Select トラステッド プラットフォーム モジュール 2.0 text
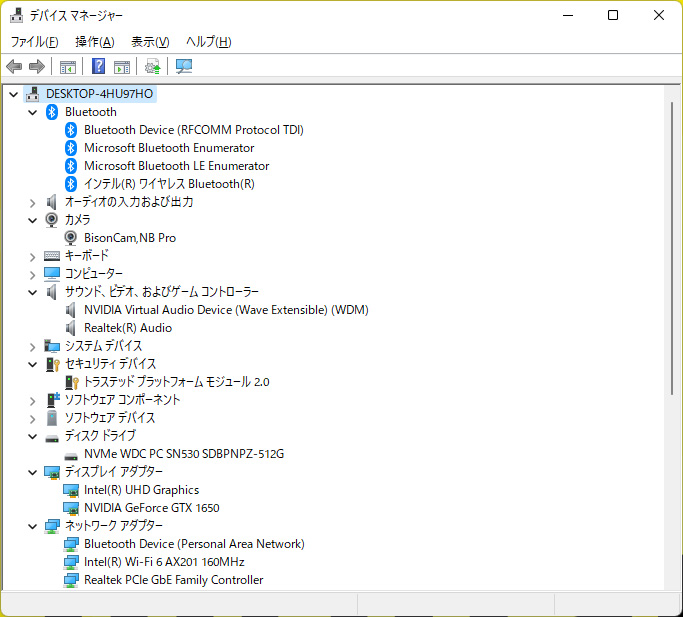Screen dimensions: 683x617 click(x=176, y=382)
